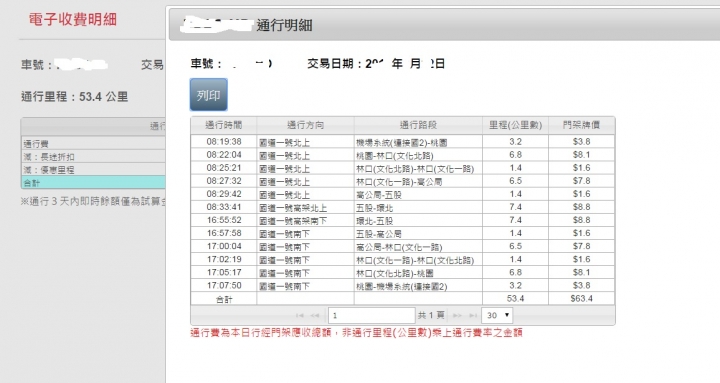Sort by the 通行時間 column header
Image resolution: width=720 pixels, height=383 pixels.
coord(224,125)
